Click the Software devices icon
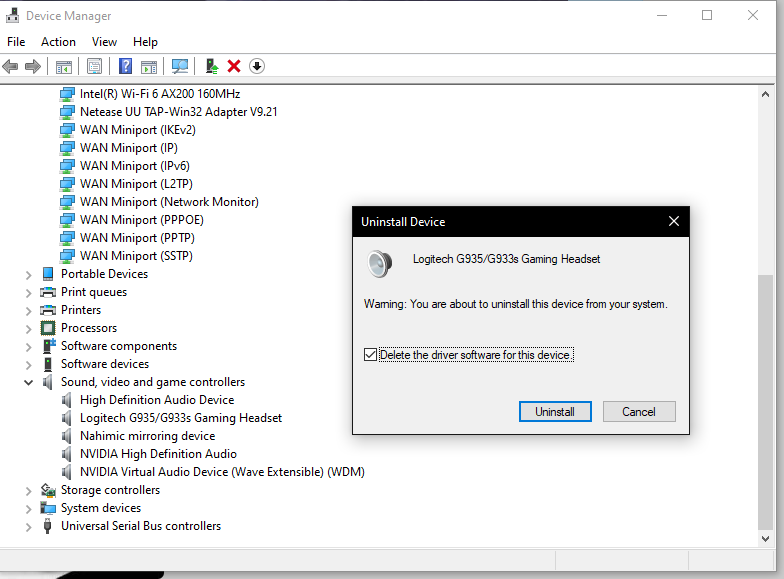The height and width of the screenshot is (579, 784). pyautogui.click(x=48, y=364)
